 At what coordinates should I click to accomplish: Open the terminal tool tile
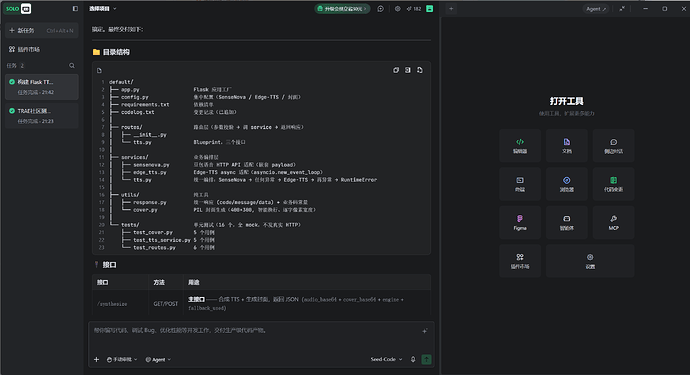pyautogui.click(x=520, y=184)
